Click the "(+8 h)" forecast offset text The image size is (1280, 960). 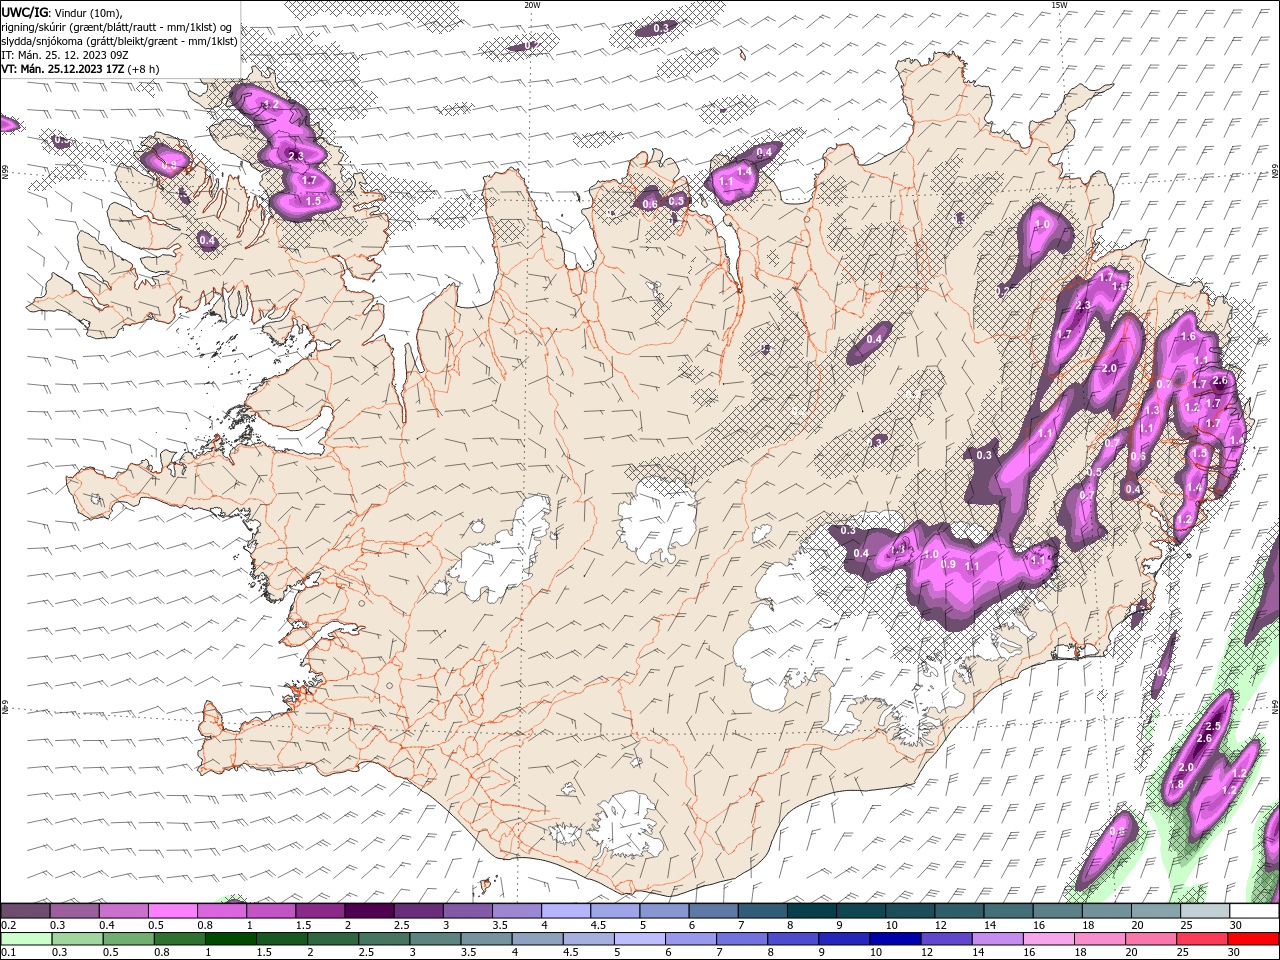tap(144, 69)
